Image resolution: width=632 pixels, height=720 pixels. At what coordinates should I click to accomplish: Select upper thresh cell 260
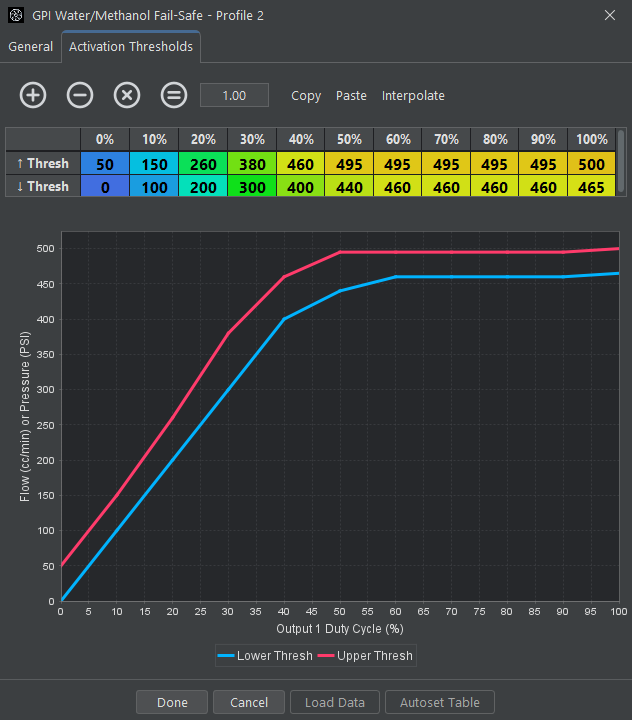(203, 163)
